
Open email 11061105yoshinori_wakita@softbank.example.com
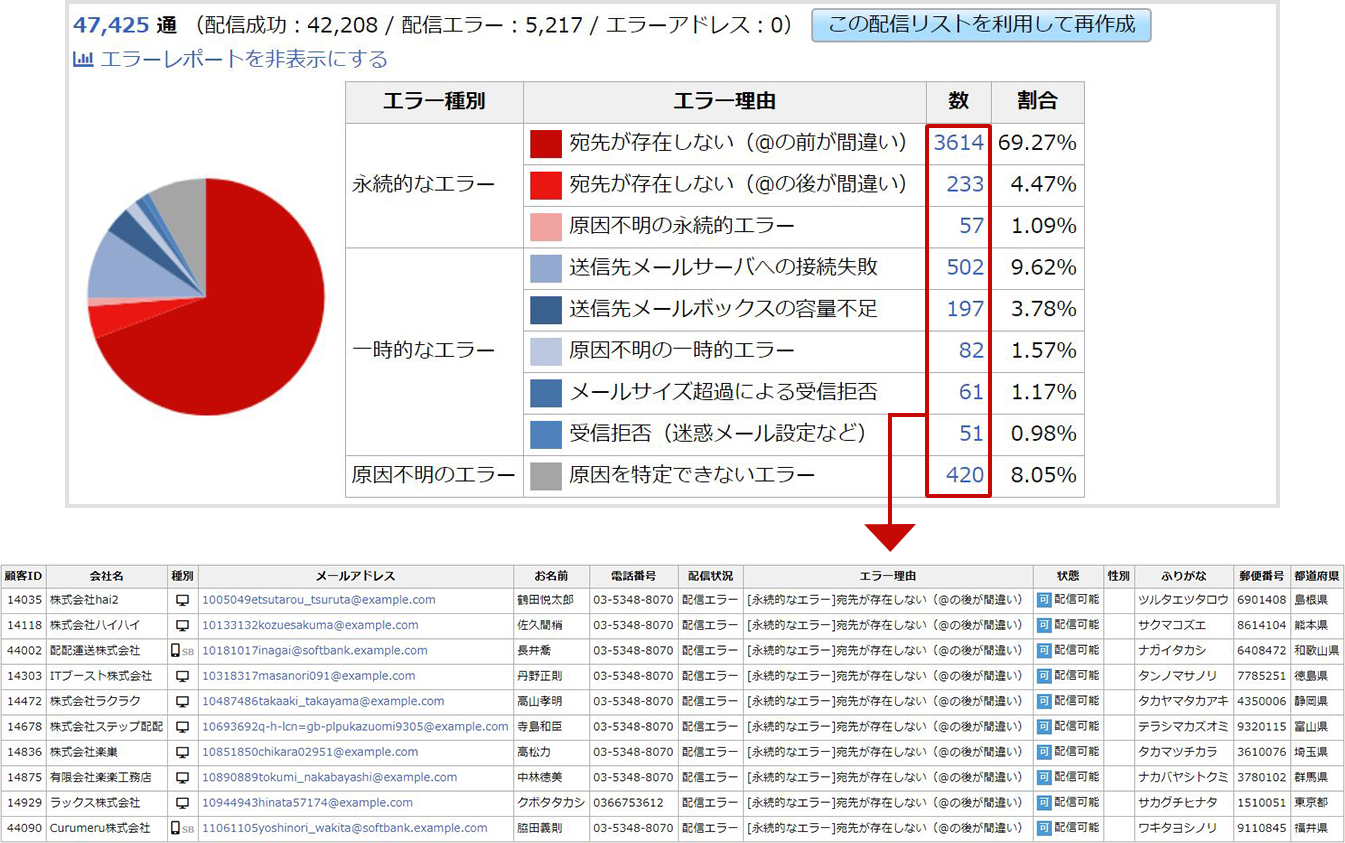coord(345,828)
